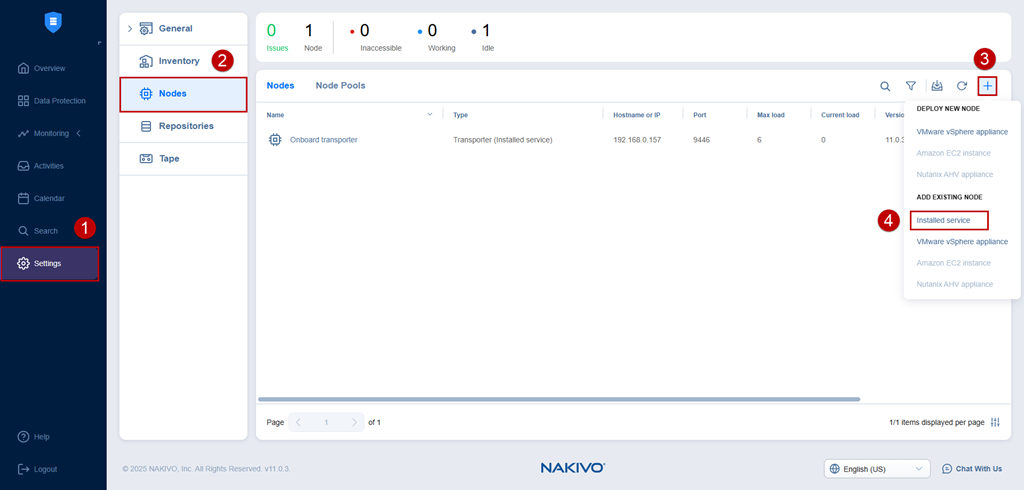1024x490 pixels.
Task: Go to previous page arrow
Action: [298, 422]
